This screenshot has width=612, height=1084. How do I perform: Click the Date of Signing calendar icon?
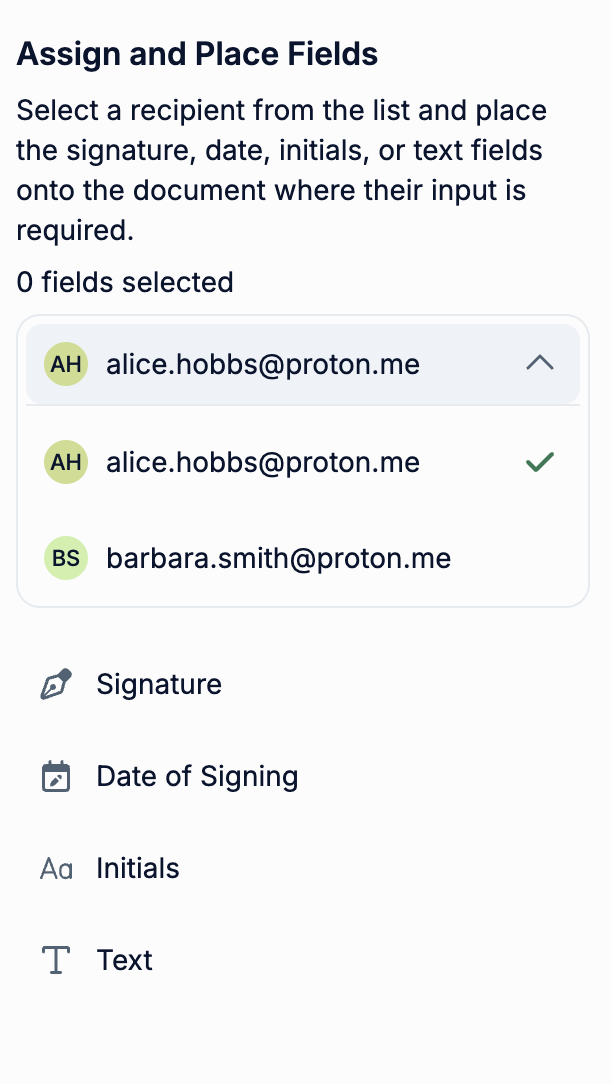[56, 777]
